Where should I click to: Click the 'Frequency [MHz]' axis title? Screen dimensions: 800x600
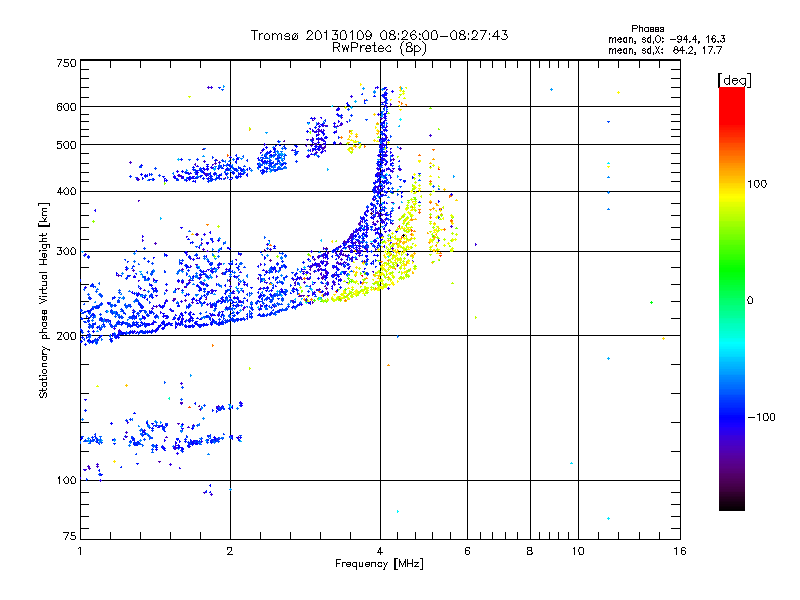coord(379,564)
